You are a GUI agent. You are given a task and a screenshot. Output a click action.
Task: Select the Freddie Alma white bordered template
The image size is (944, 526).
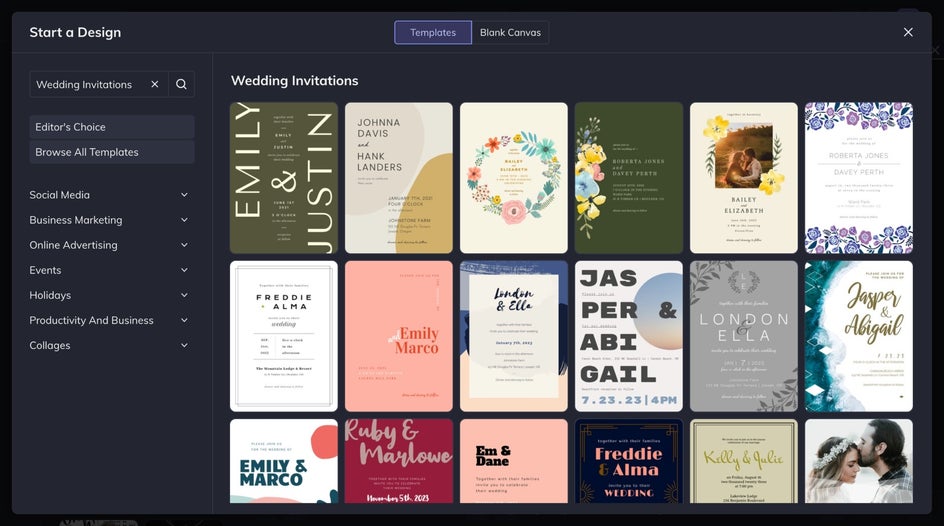[284, 336]
